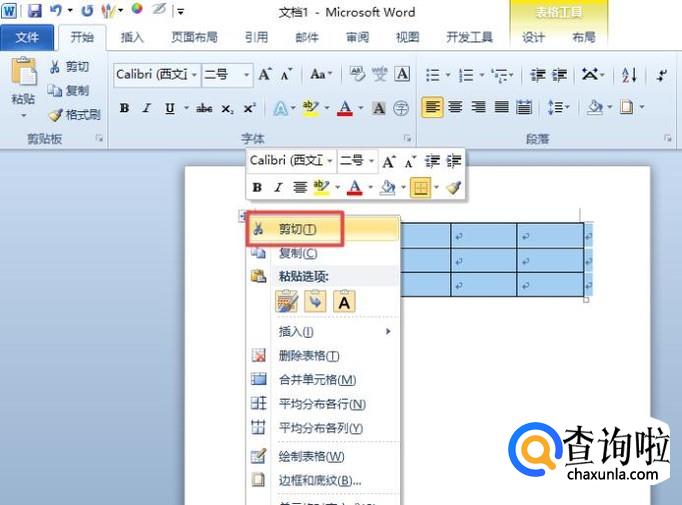Click the Save icon in quick access toolbar
Screen dimensions: 682x505
click(35, 10)
